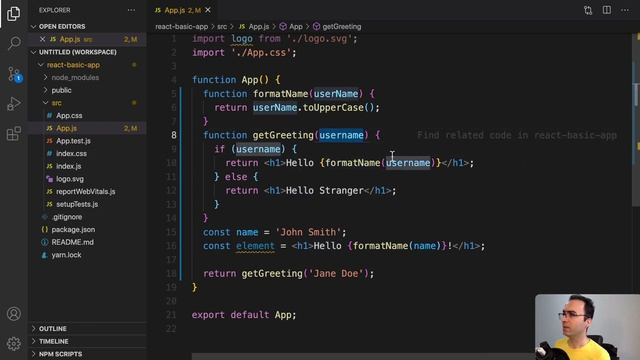Click the horizontal editor scrollbar

[x=363, y=357]
